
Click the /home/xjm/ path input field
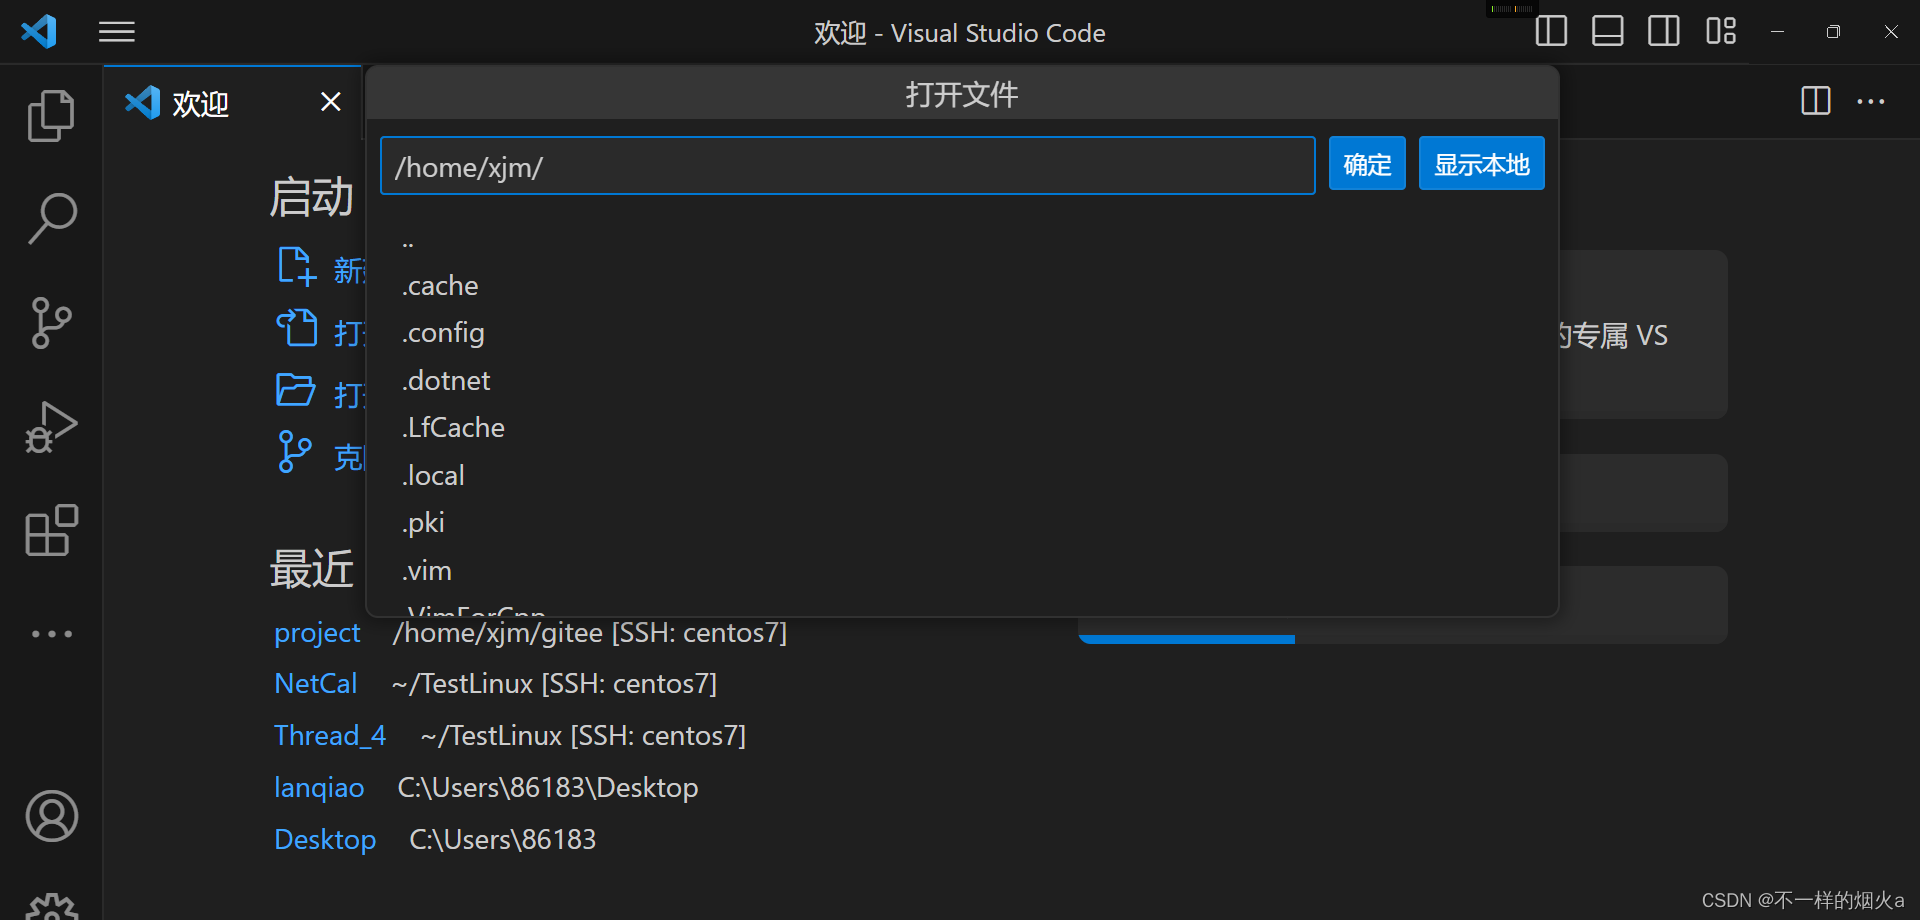tap(847, 166)
